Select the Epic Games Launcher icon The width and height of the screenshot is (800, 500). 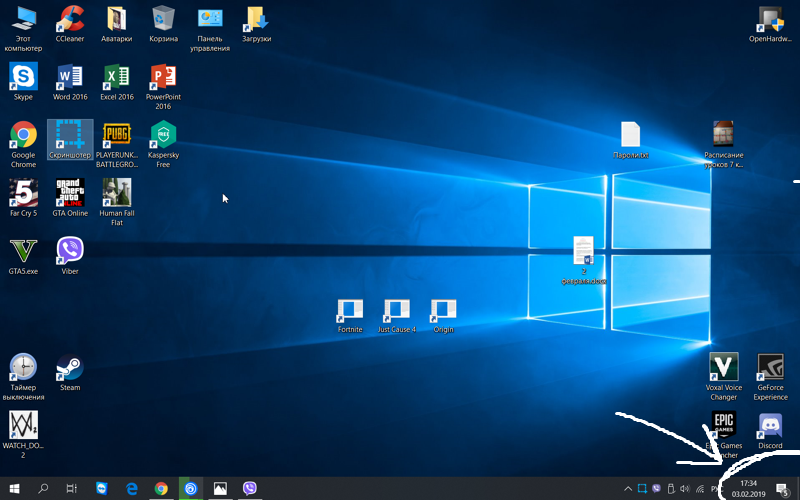[x=723, y=435]
